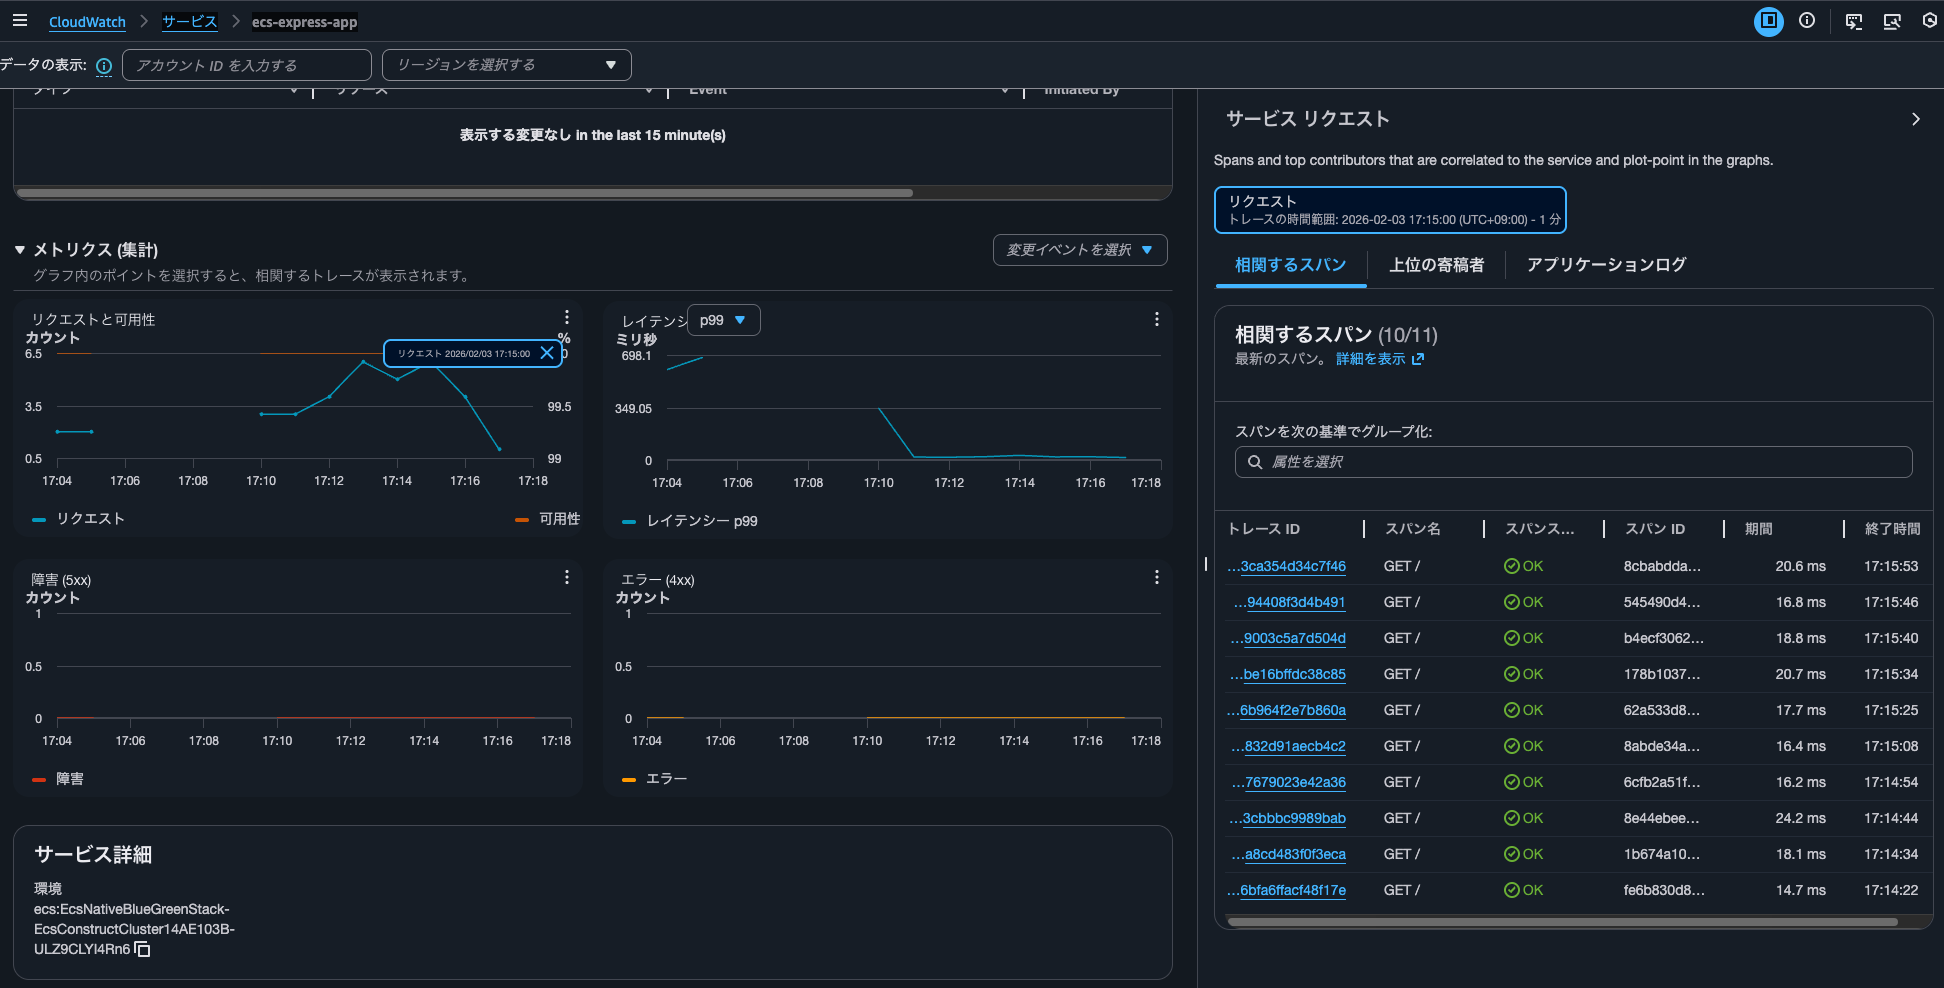Switch to the 上位の寄稿者 tab
The image size is (1944, 988).
pyautogui.click(x=1436, y=265)
